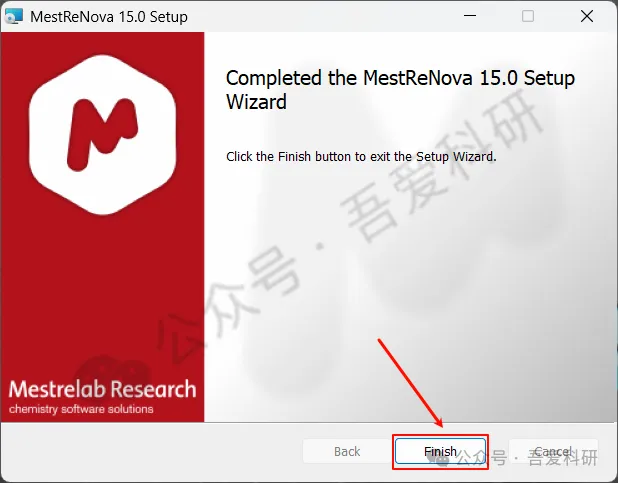
Task: Click the grayed-out maximize window button
Action: click(528, 16)
